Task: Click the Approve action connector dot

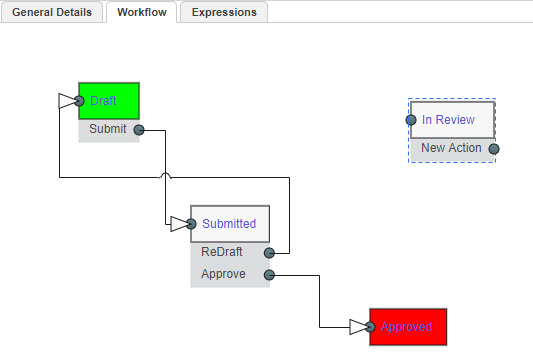Action: [x=269, y=275]
